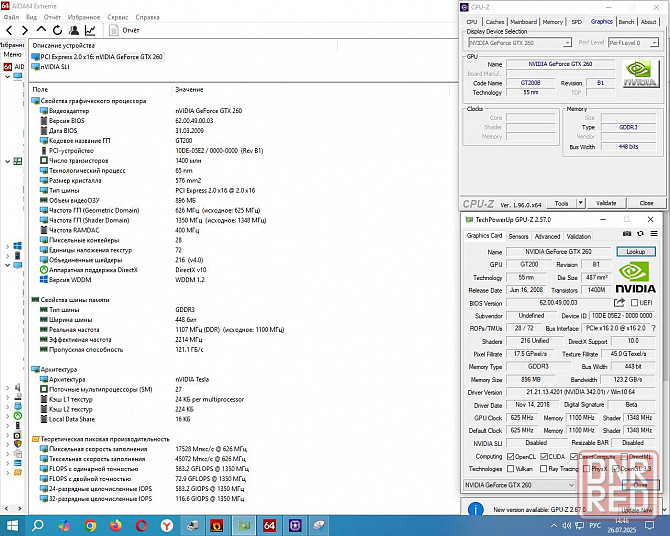Click the volume speaker icon in system tray
The height and width of the screenshot is (536, 670).
(567, 525)
